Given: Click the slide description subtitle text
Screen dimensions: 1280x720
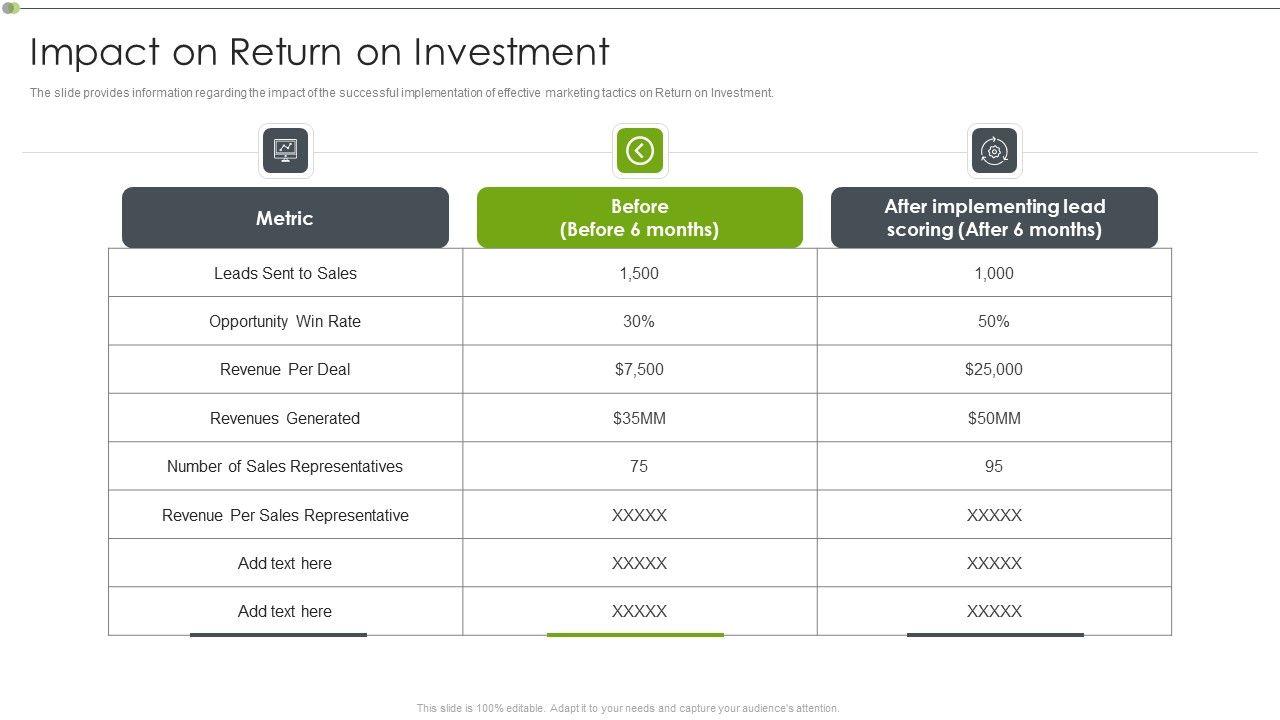Looking at the screenshot, I should pos(401,93).
